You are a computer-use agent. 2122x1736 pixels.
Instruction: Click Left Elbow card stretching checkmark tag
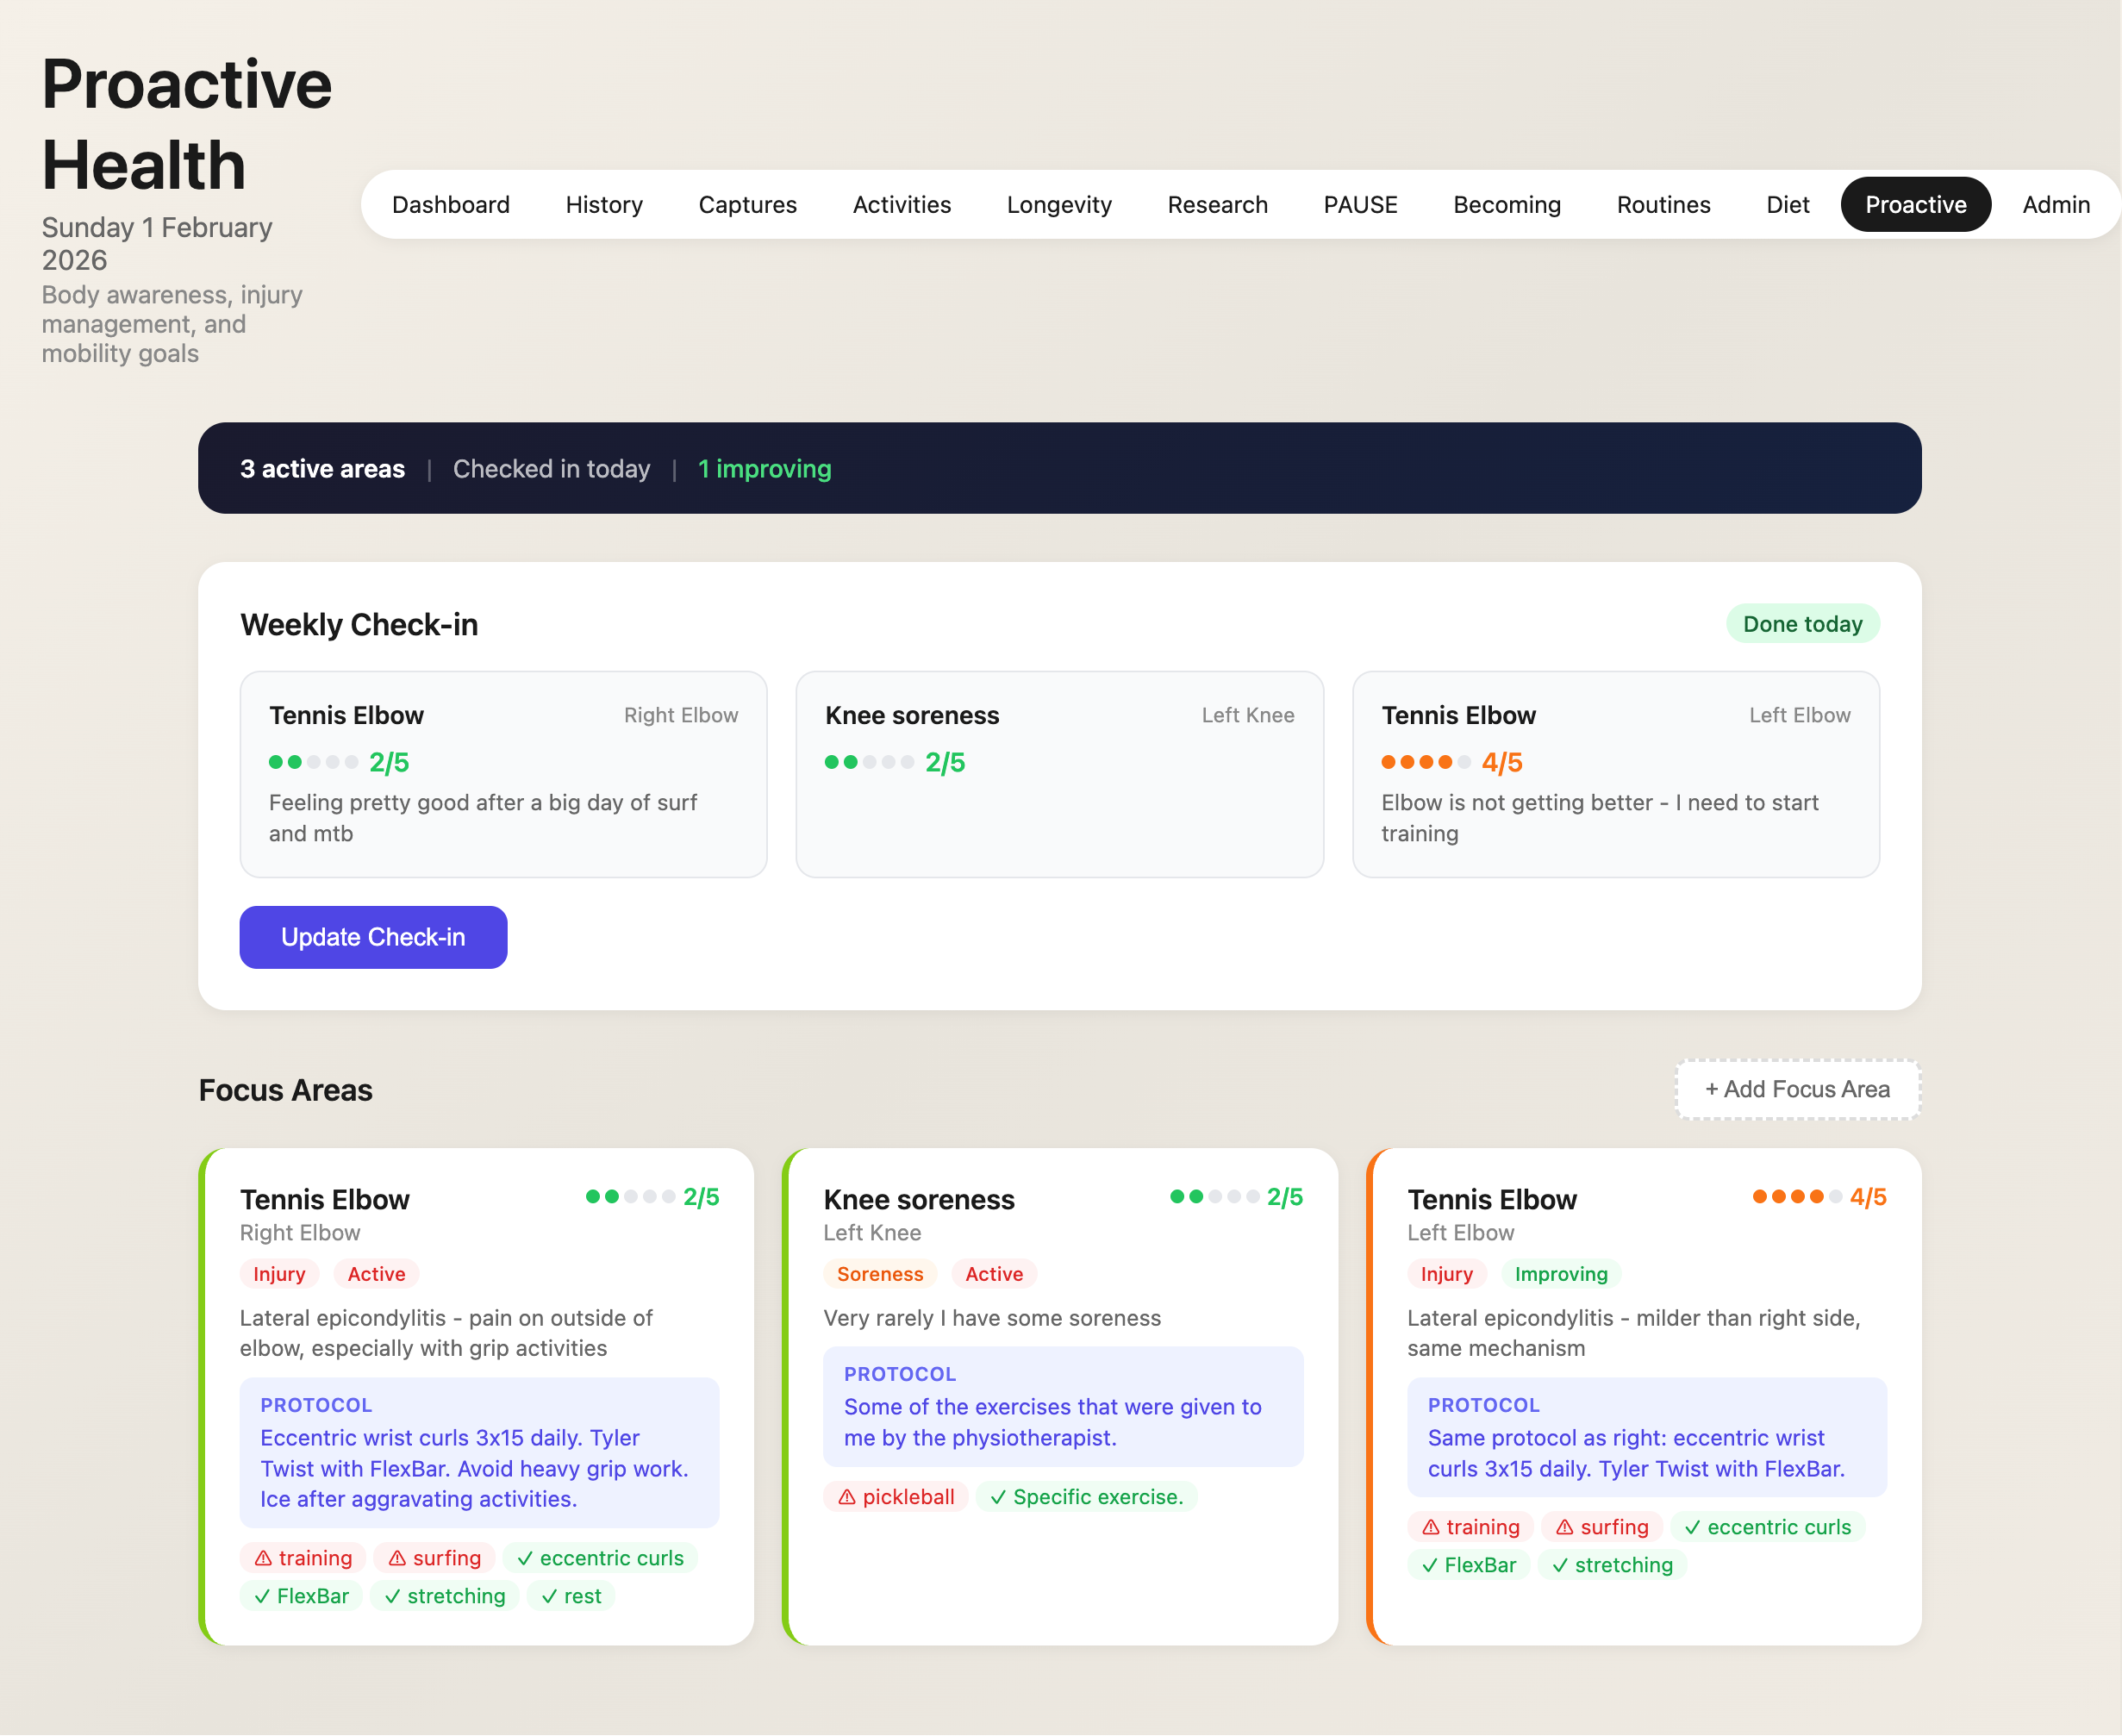pos(1611,1565)
